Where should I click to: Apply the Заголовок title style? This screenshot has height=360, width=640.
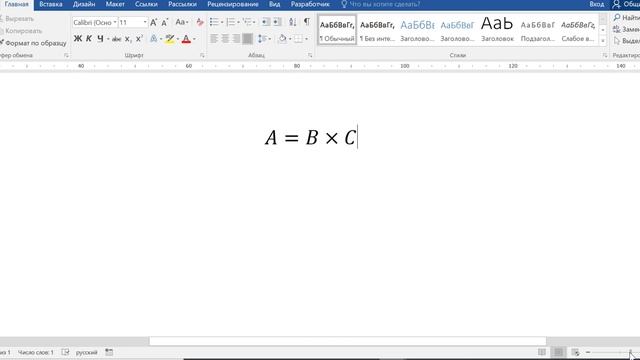[497, 30]
